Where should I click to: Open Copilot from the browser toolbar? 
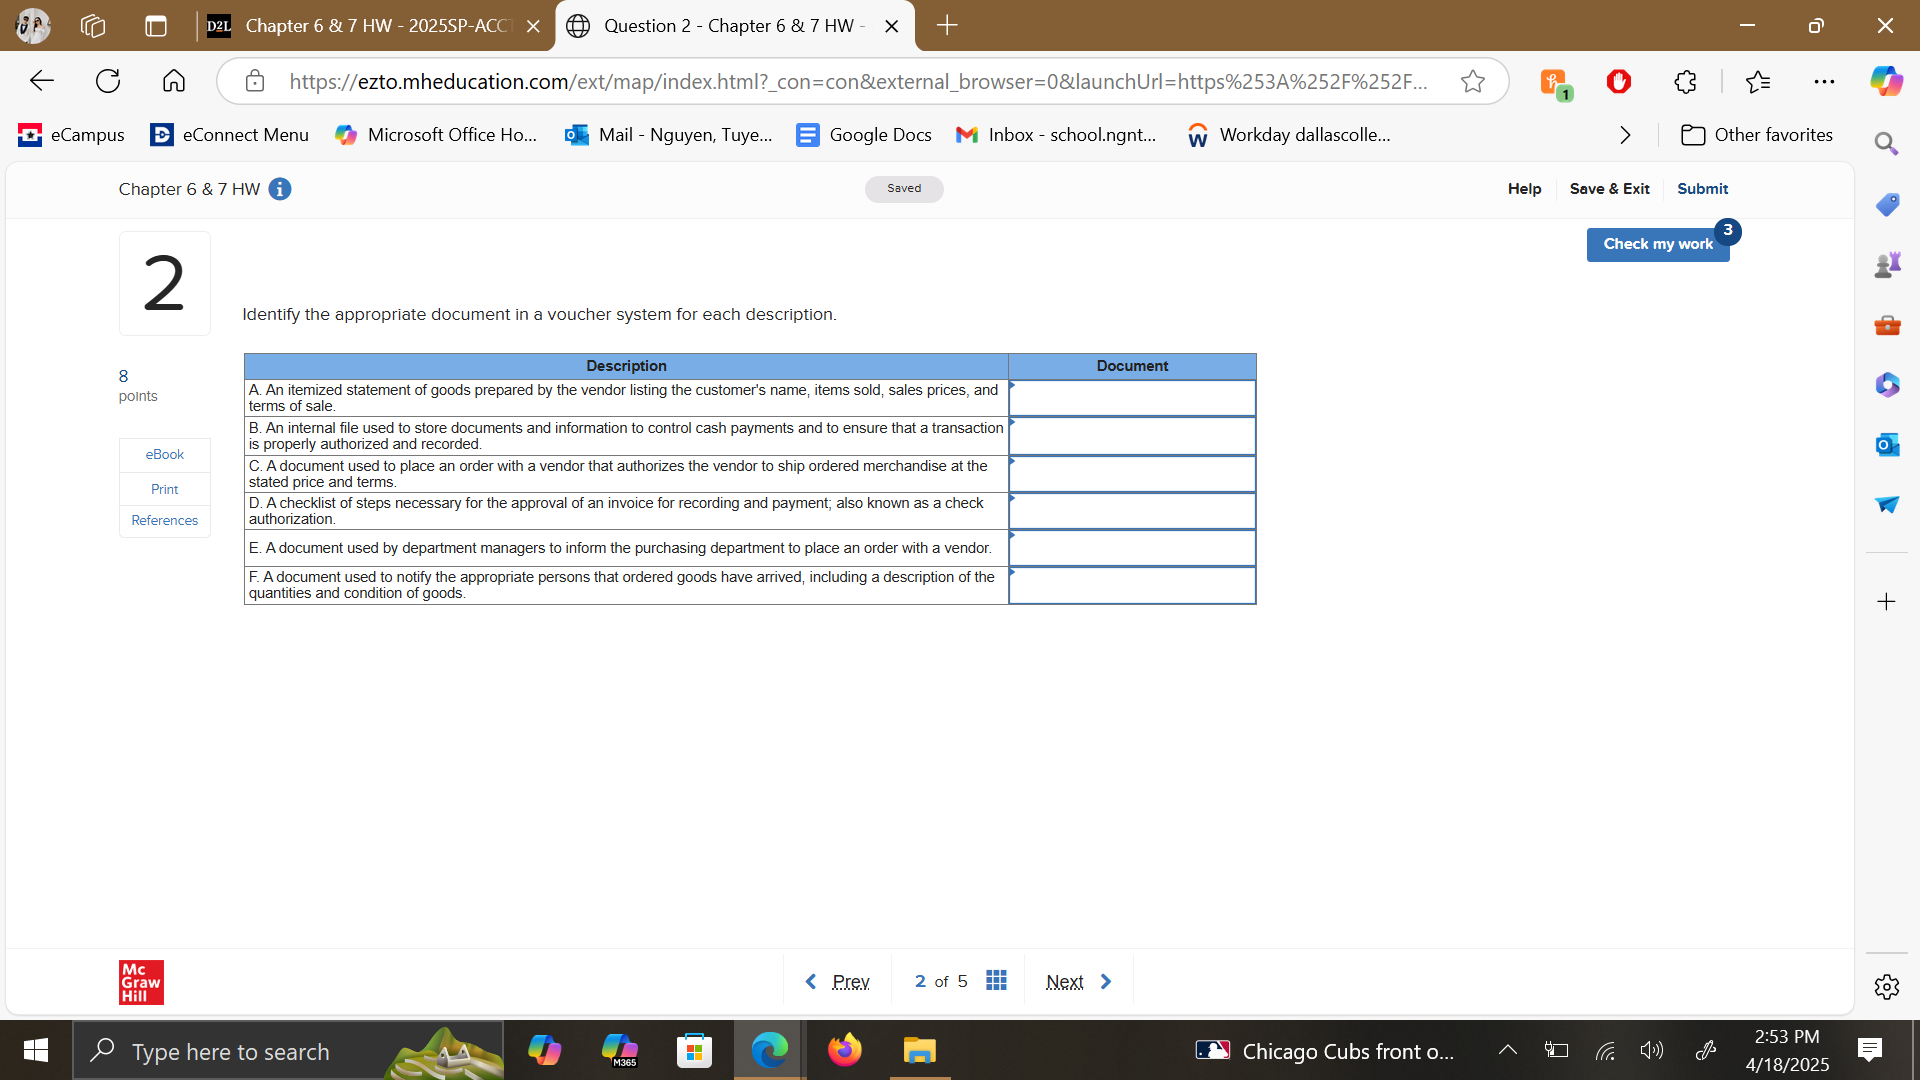point(1886,81)
